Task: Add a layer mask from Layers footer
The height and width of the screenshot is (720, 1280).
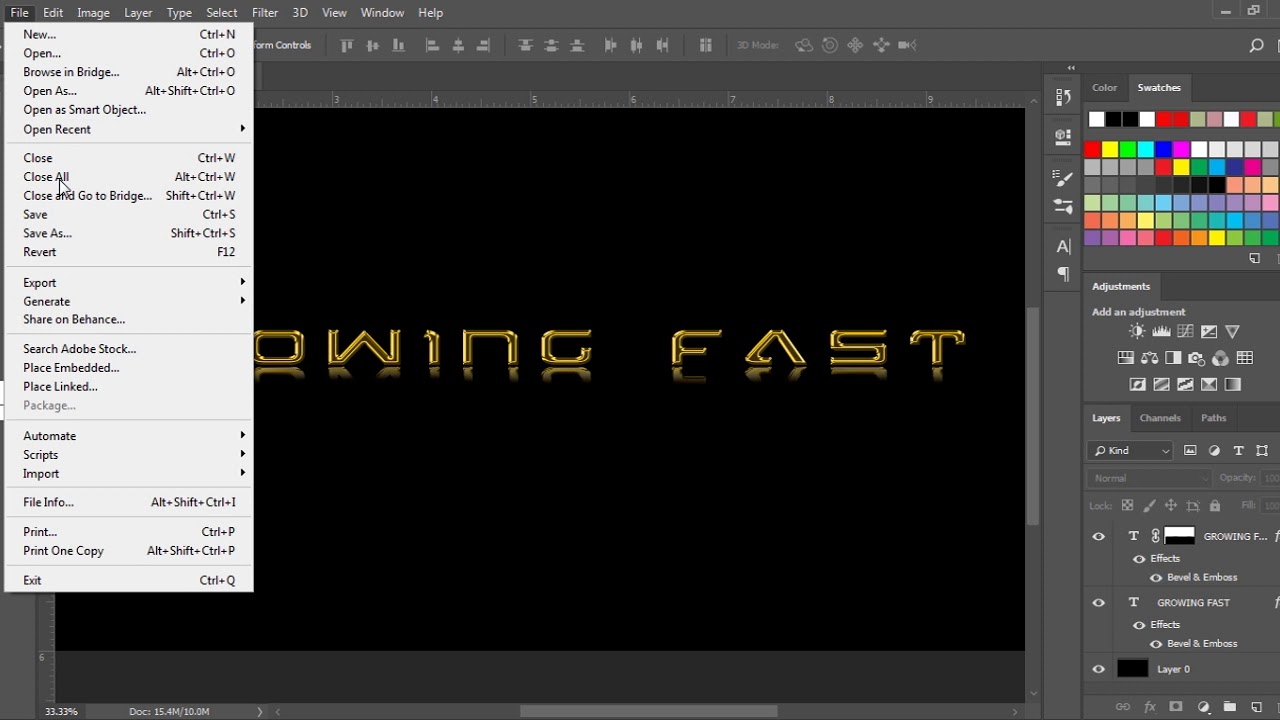Action: point(1176,707)
